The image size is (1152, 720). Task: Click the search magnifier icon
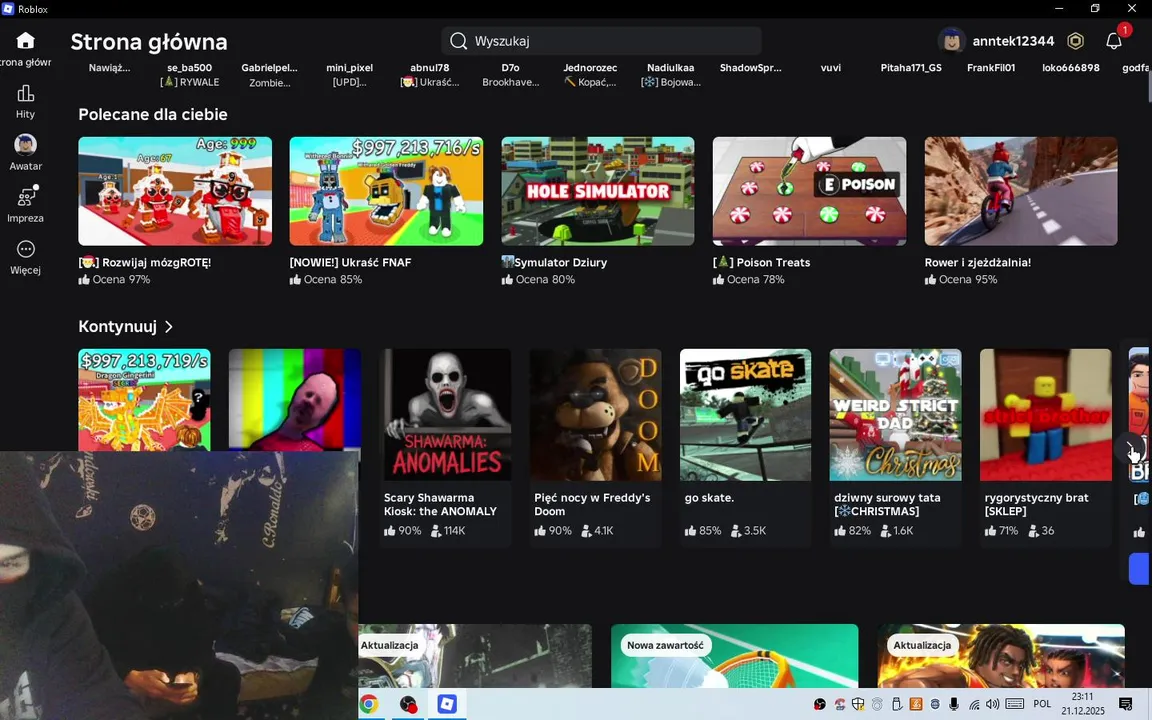(458, 40)
